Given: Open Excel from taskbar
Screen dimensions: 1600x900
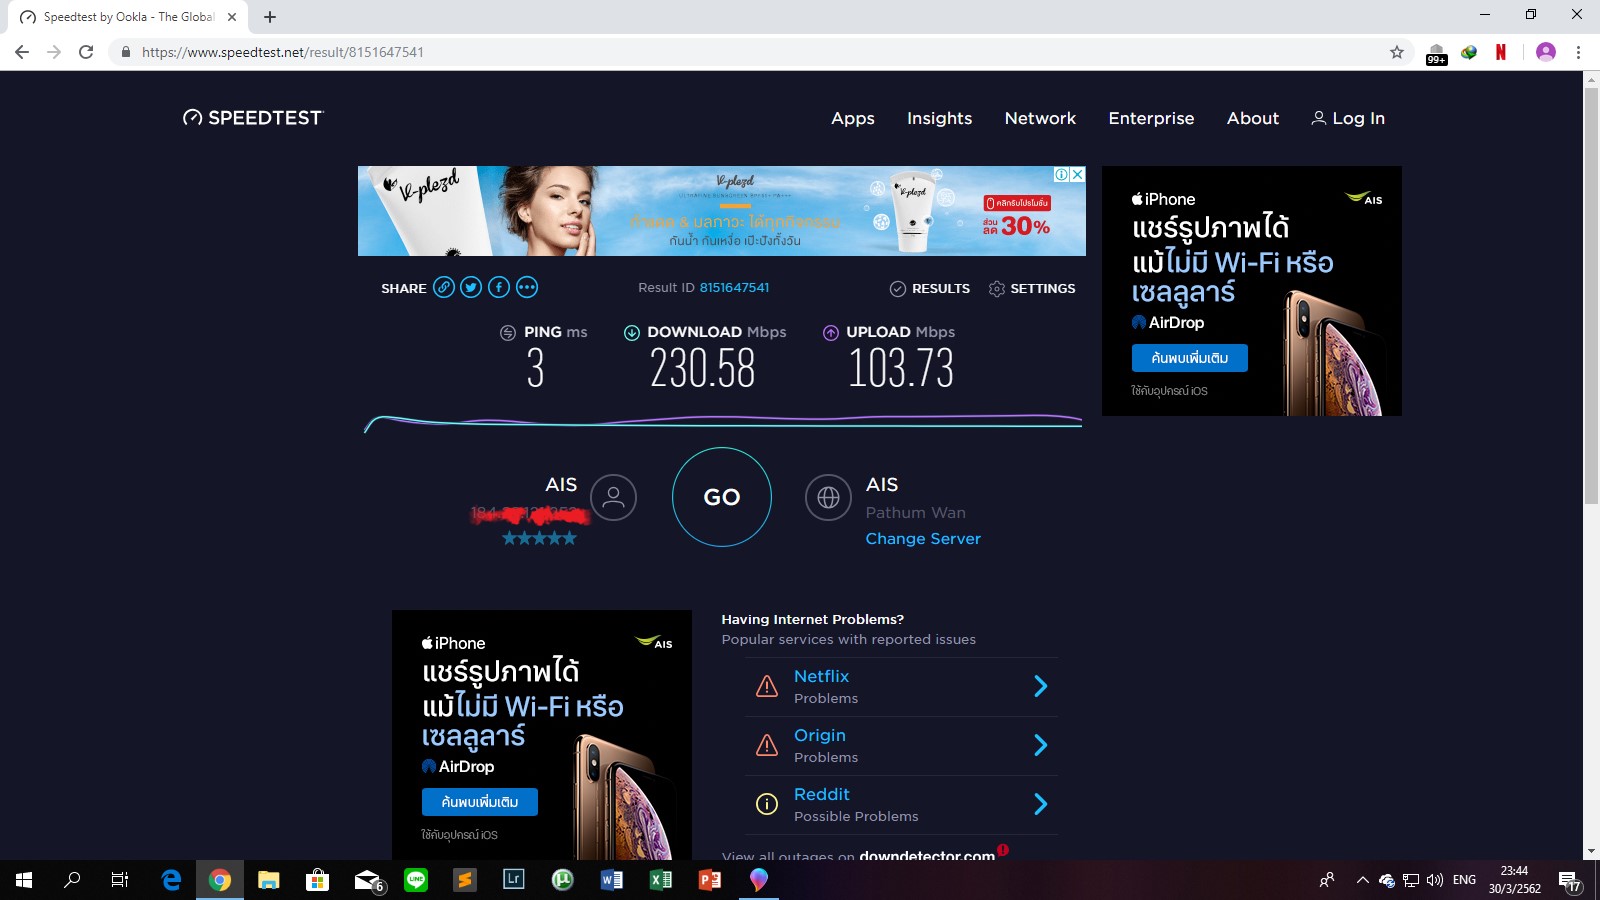Looking at the screenshot, I should click(x=661, y=880).
